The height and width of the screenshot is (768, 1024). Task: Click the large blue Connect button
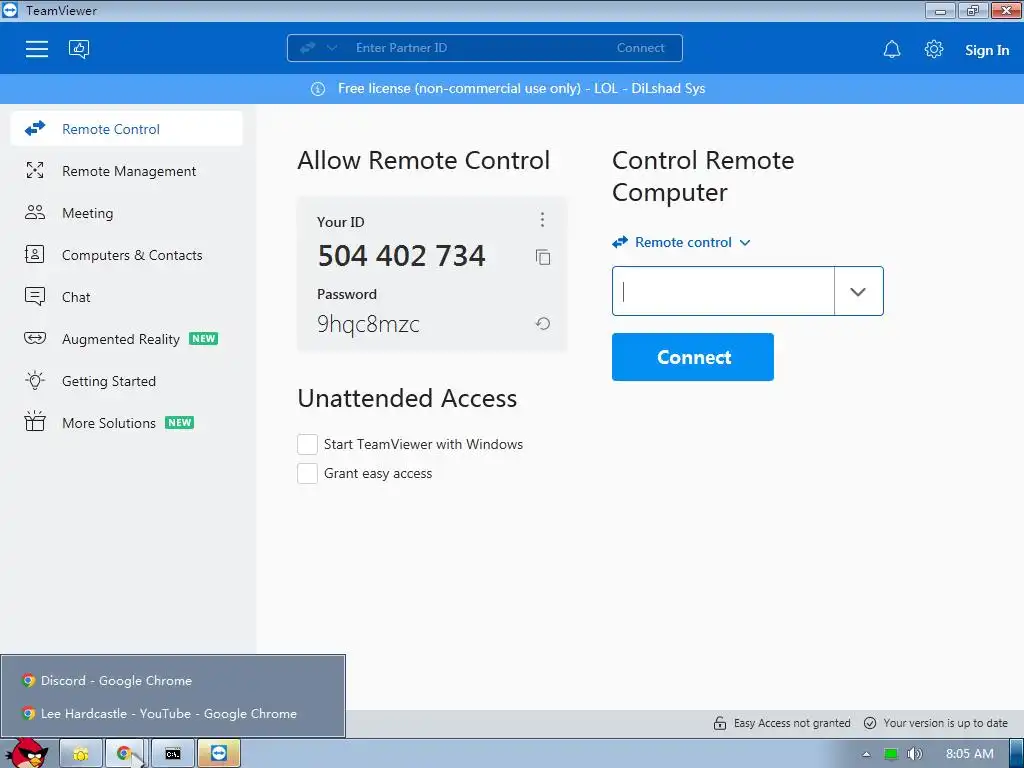point(693,357)
